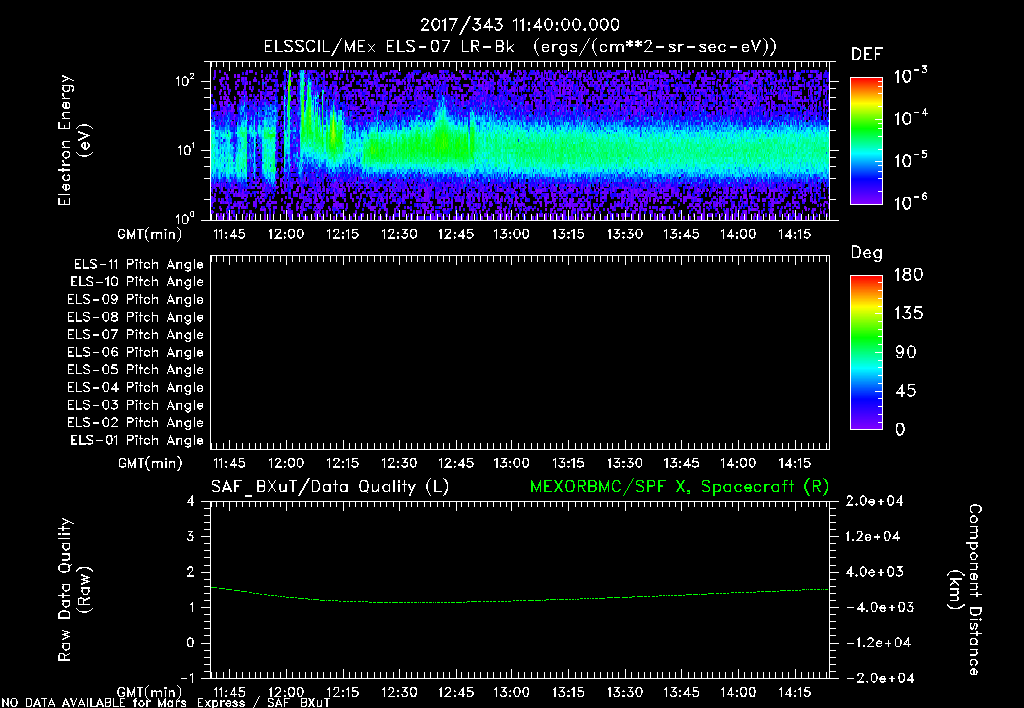Select the DEF legend heading
The height and width of the screenshot is (708, 1024).
tap(867, 55)
